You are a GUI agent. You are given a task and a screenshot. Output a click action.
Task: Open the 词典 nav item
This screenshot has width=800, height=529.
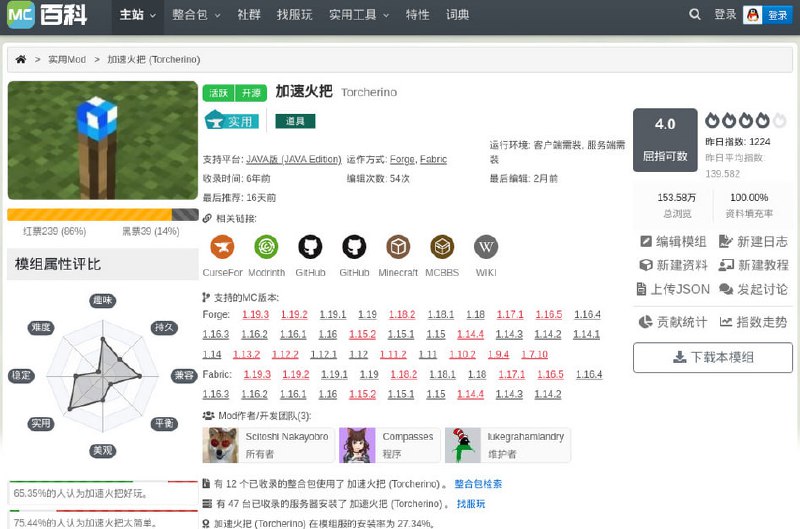pyautogui.click(x=457, y=15)
